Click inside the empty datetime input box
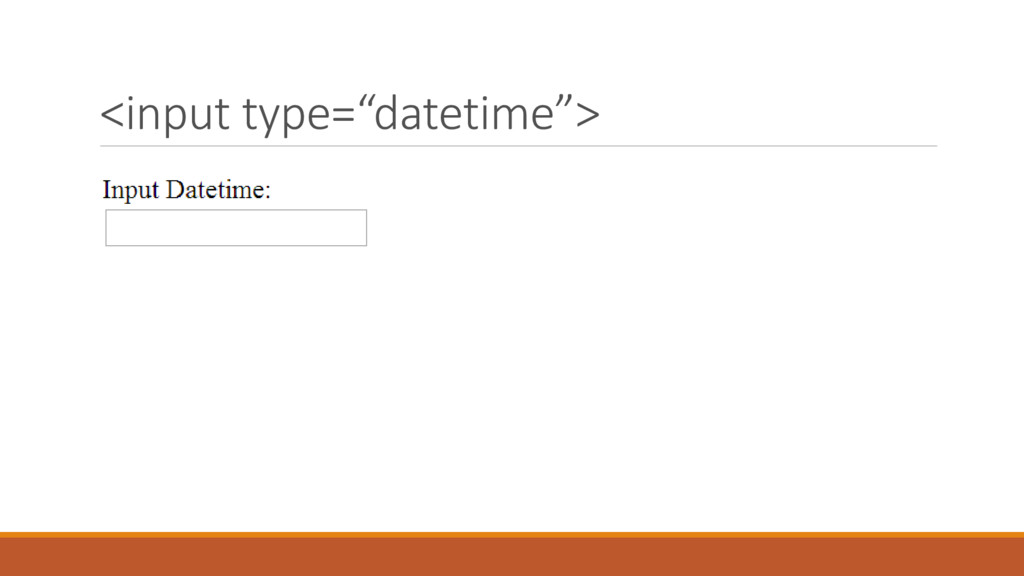 click(236, 228)
